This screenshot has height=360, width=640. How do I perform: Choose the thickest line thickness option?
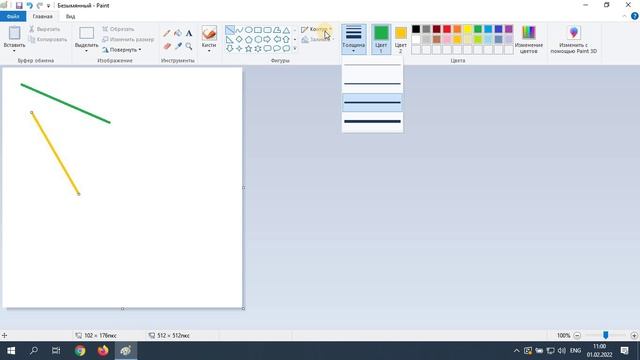click(x=372, y=122)
